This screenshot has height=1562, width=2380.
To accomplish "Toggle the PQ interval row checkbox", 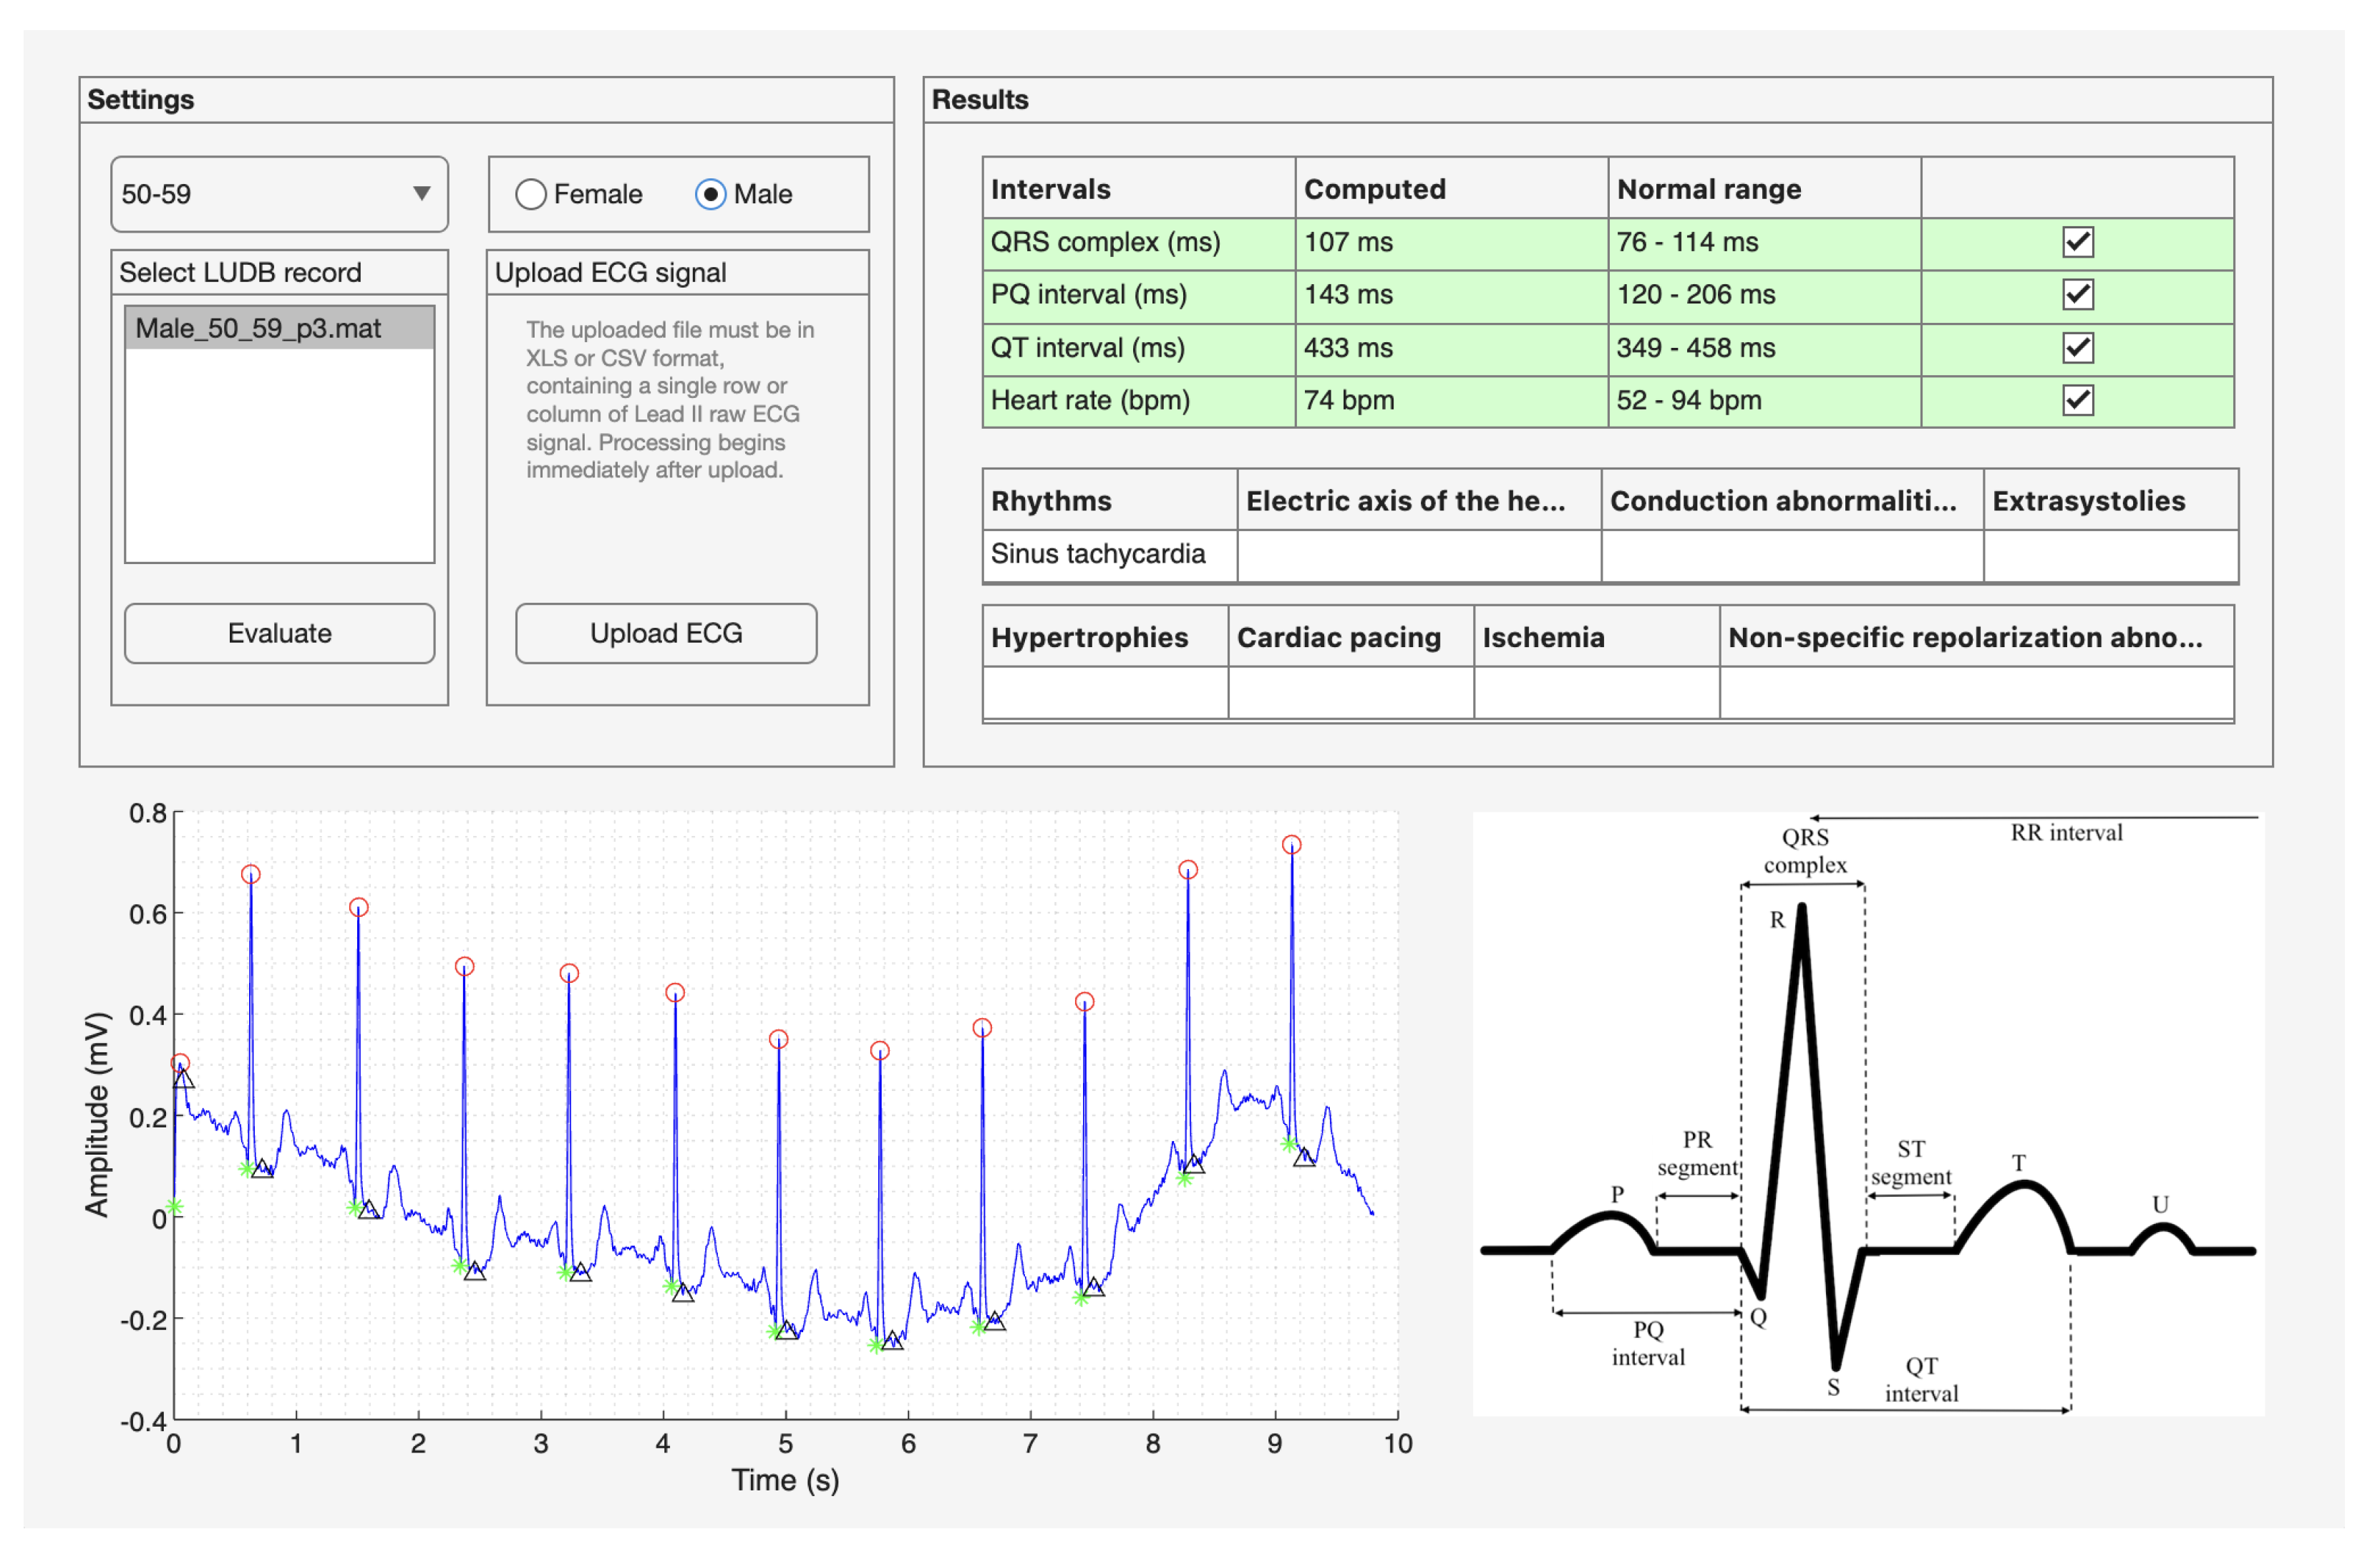I will click(2077, 295).
